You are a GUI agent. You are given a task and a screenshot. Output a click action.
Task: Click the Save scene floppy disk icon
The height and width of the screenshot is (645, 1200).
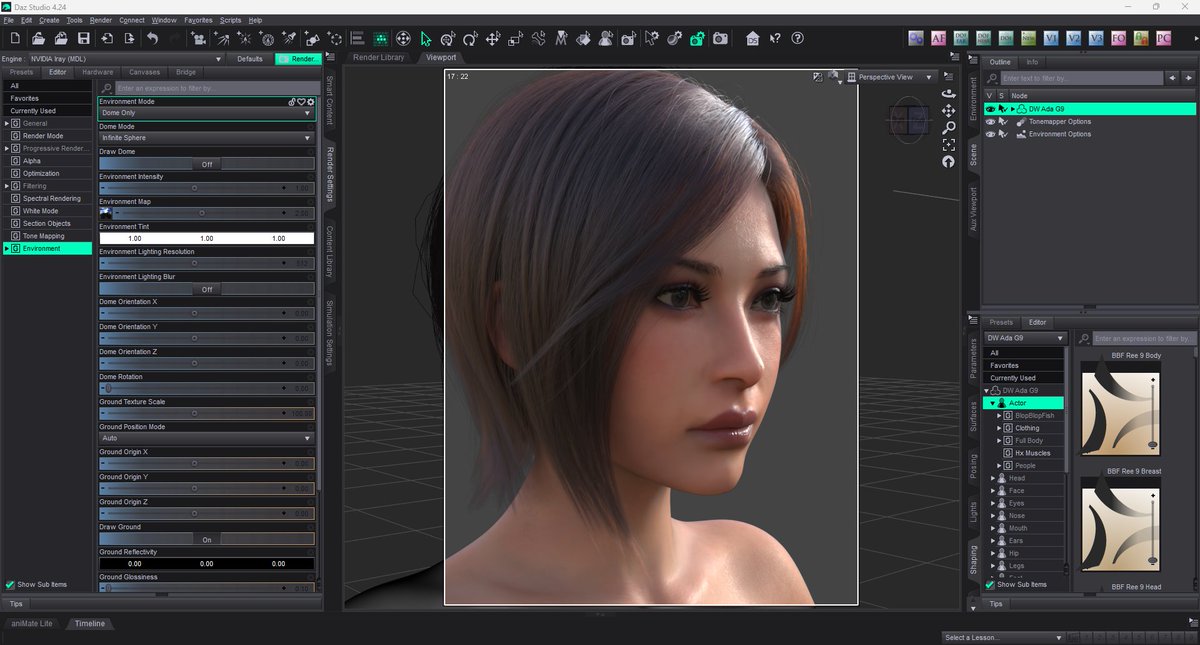(83, 38)
